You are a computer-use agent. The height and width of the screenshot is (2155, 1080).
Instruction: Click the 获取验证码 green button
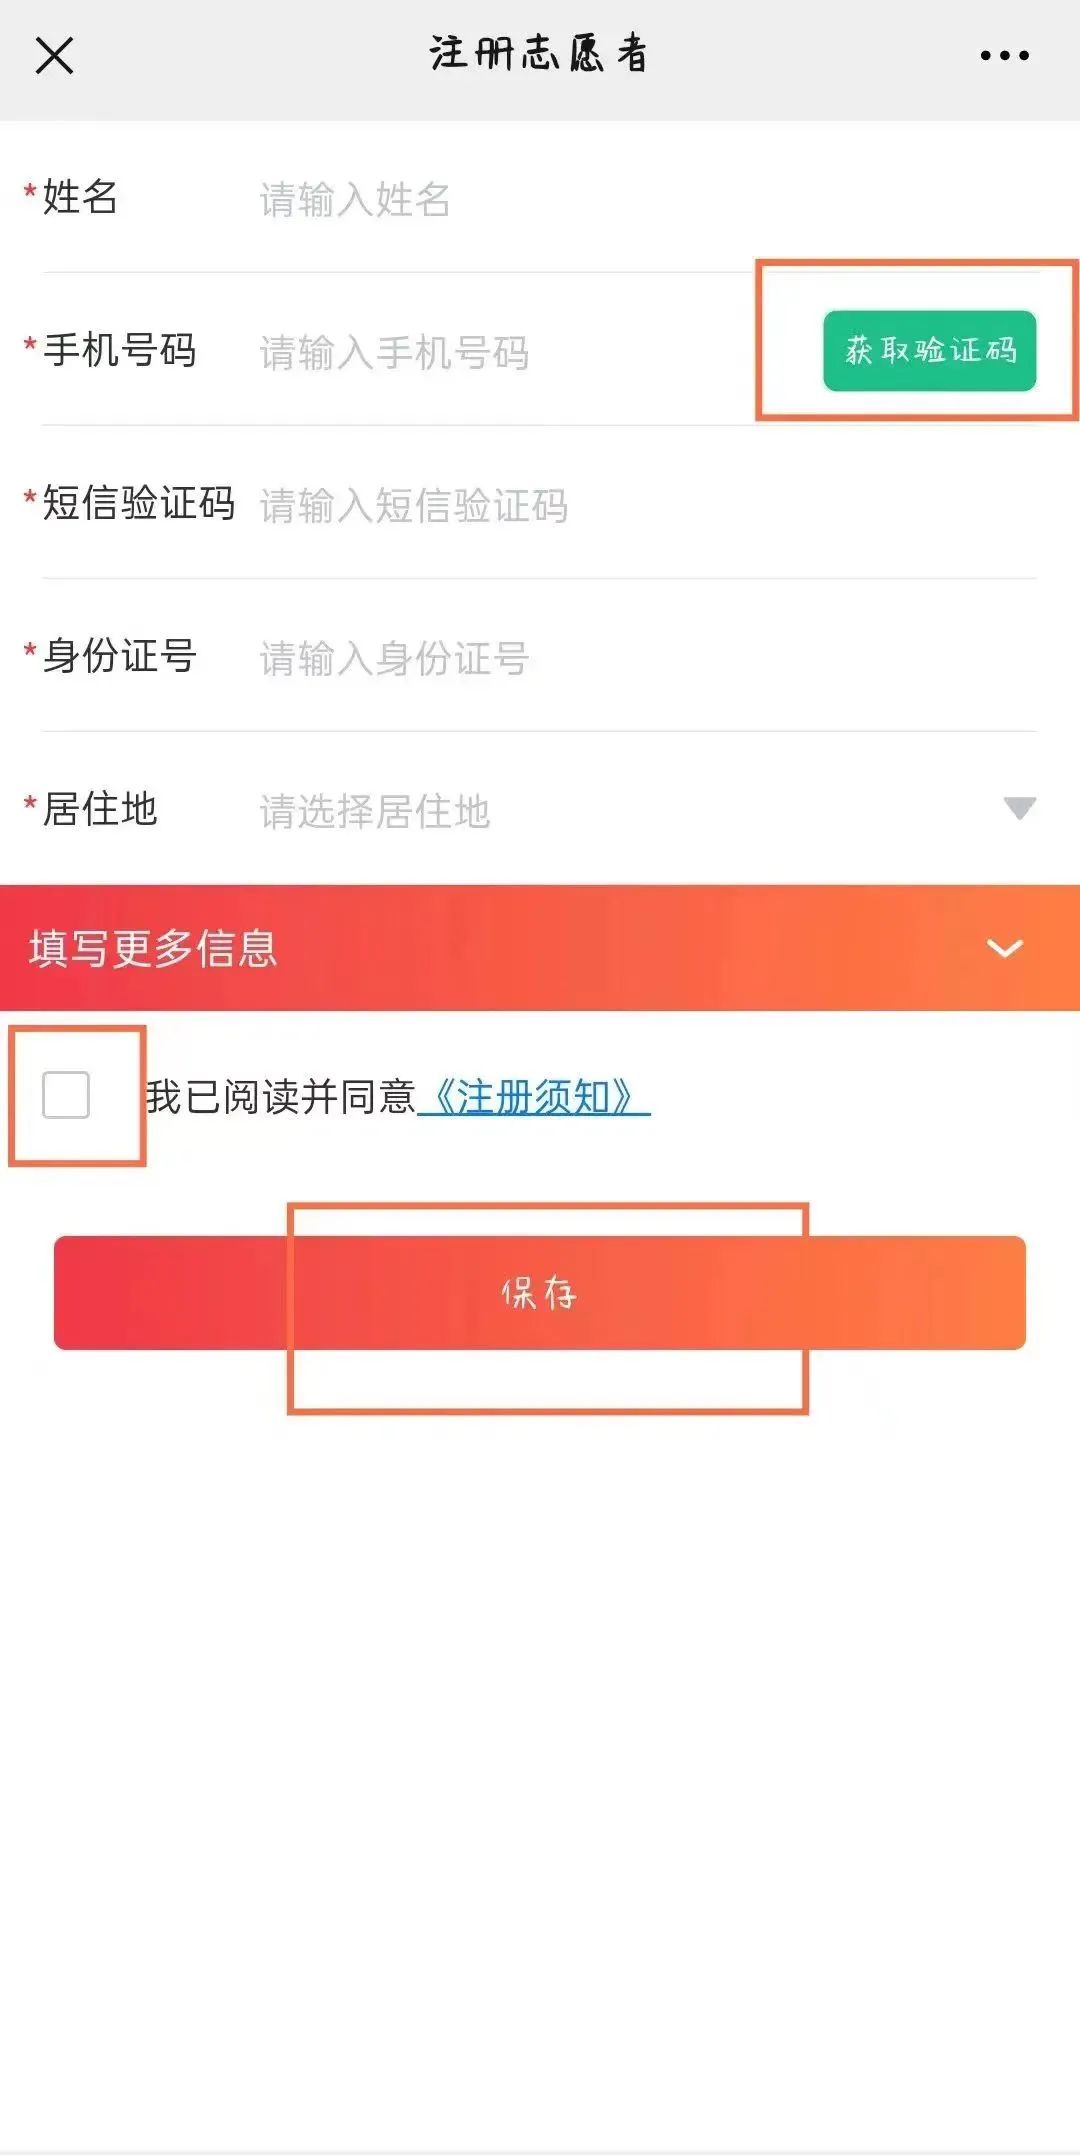(929, 351)
